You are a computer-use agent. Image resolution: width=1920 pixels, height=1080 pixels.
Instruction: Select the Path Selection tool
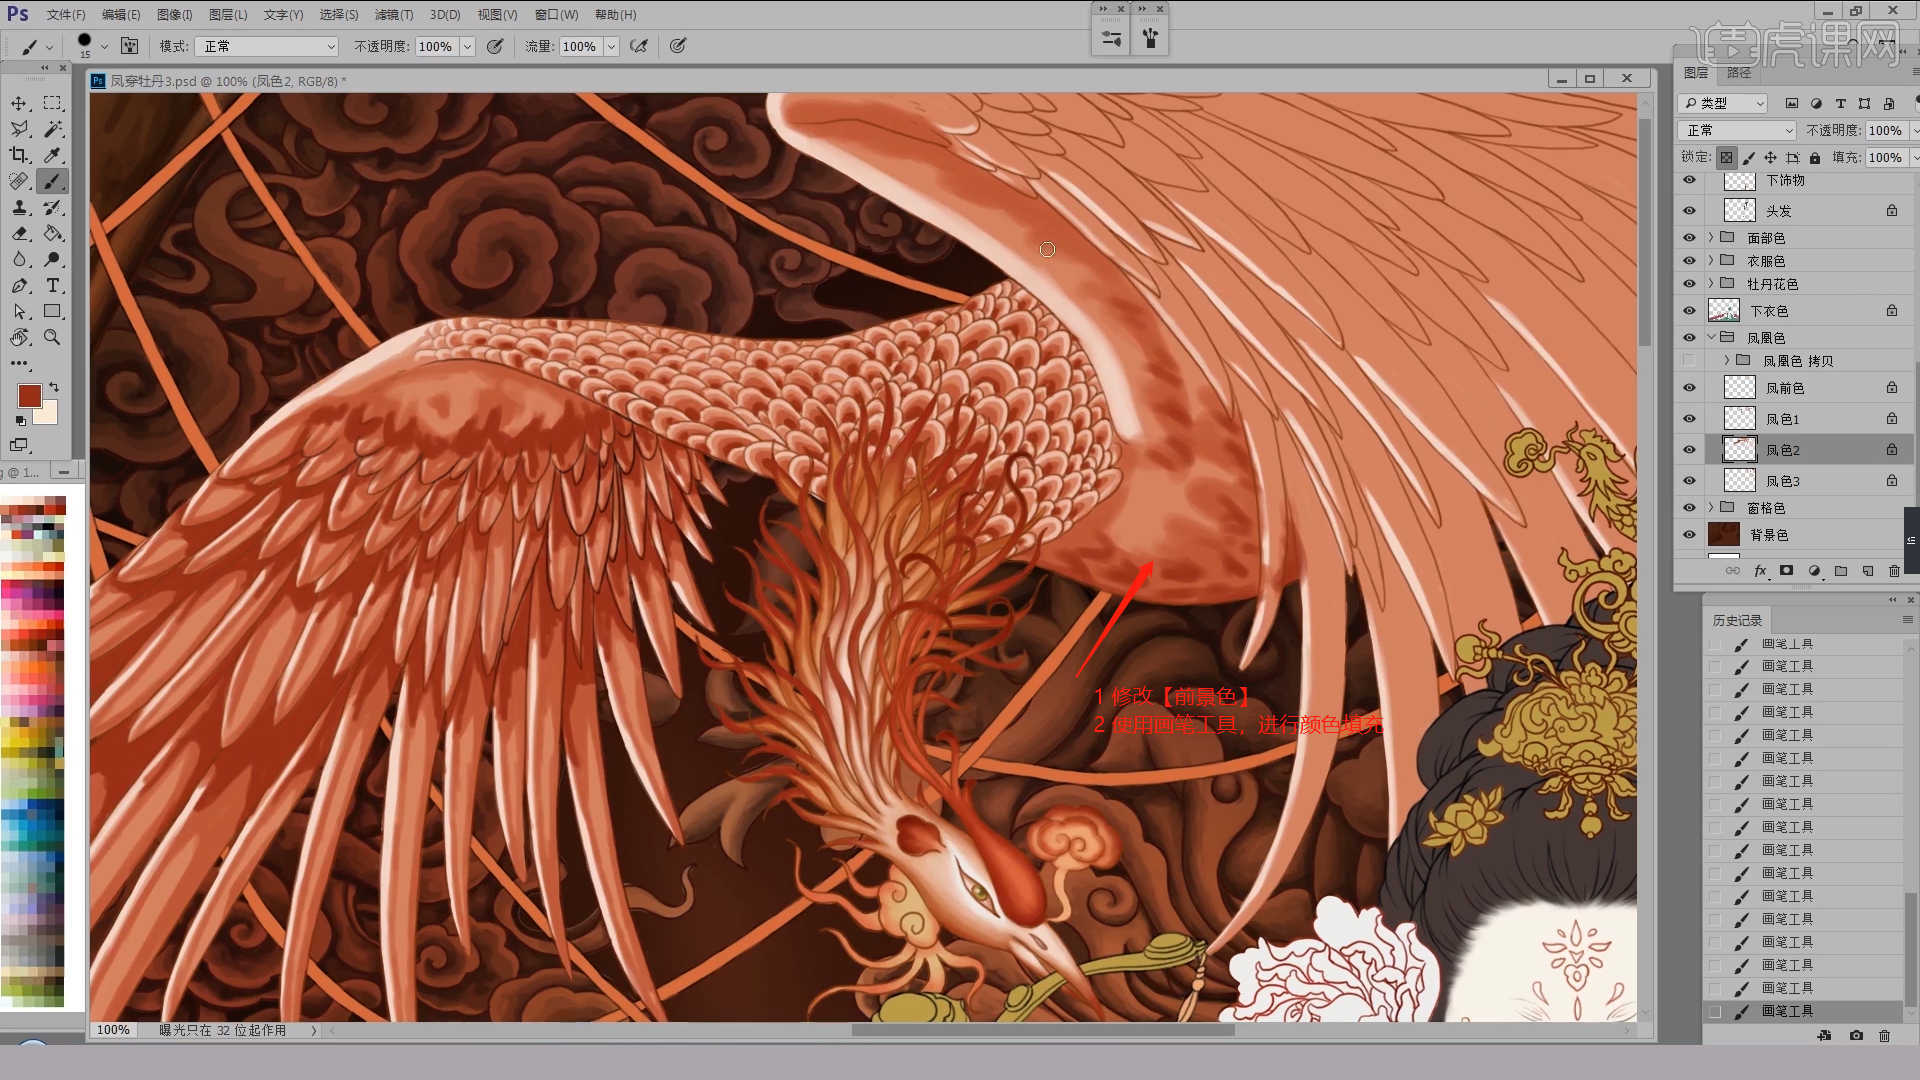(x=19, y=311)
